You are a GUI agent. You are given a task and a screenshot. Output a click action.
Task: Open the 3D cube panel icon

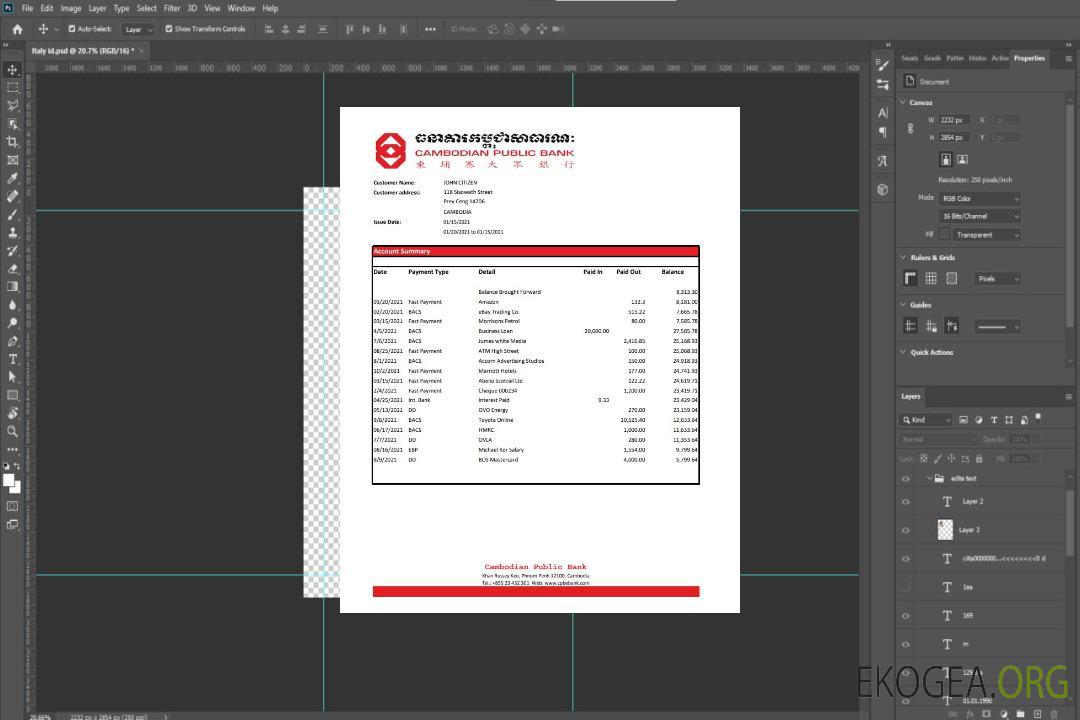(x=882, y=189)
